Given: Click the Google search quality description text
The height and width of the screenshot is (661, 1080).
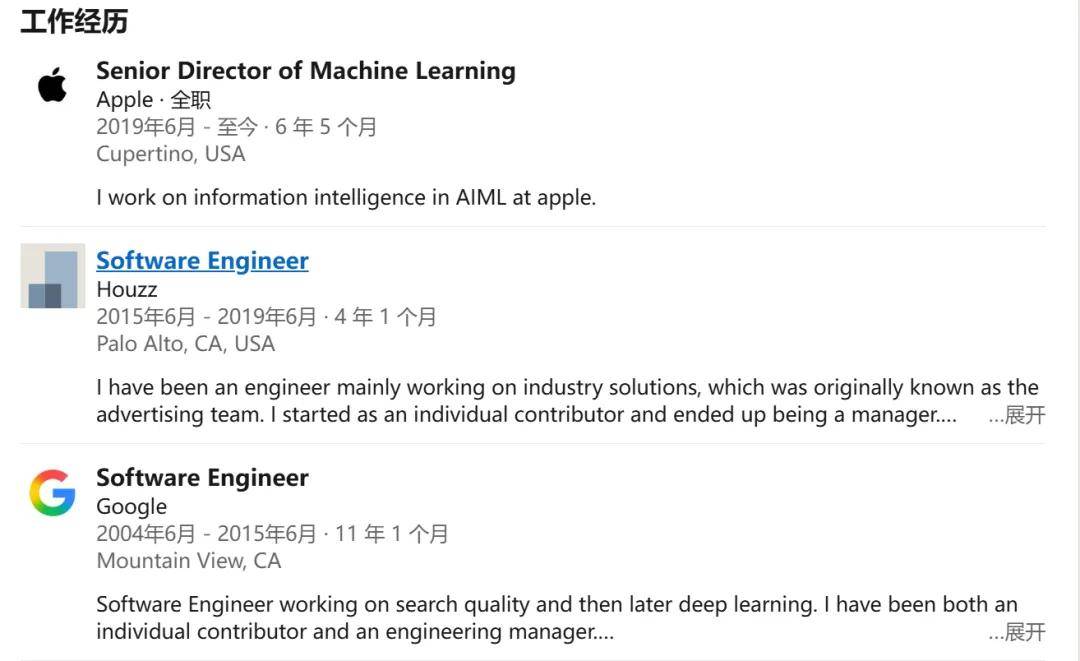Looking at the screenshot, I should [556, 605].
